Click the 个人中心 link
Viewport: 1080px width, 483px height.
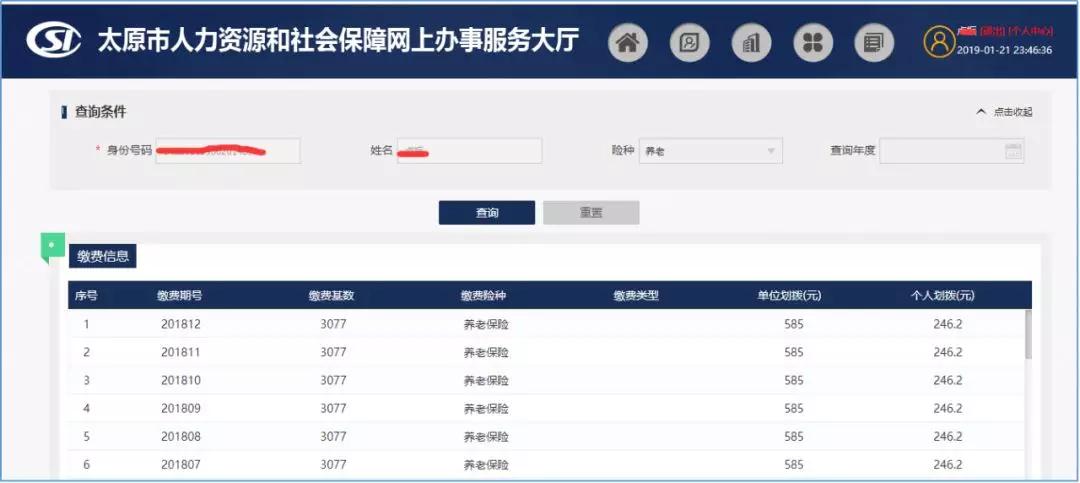point(1030,32)
